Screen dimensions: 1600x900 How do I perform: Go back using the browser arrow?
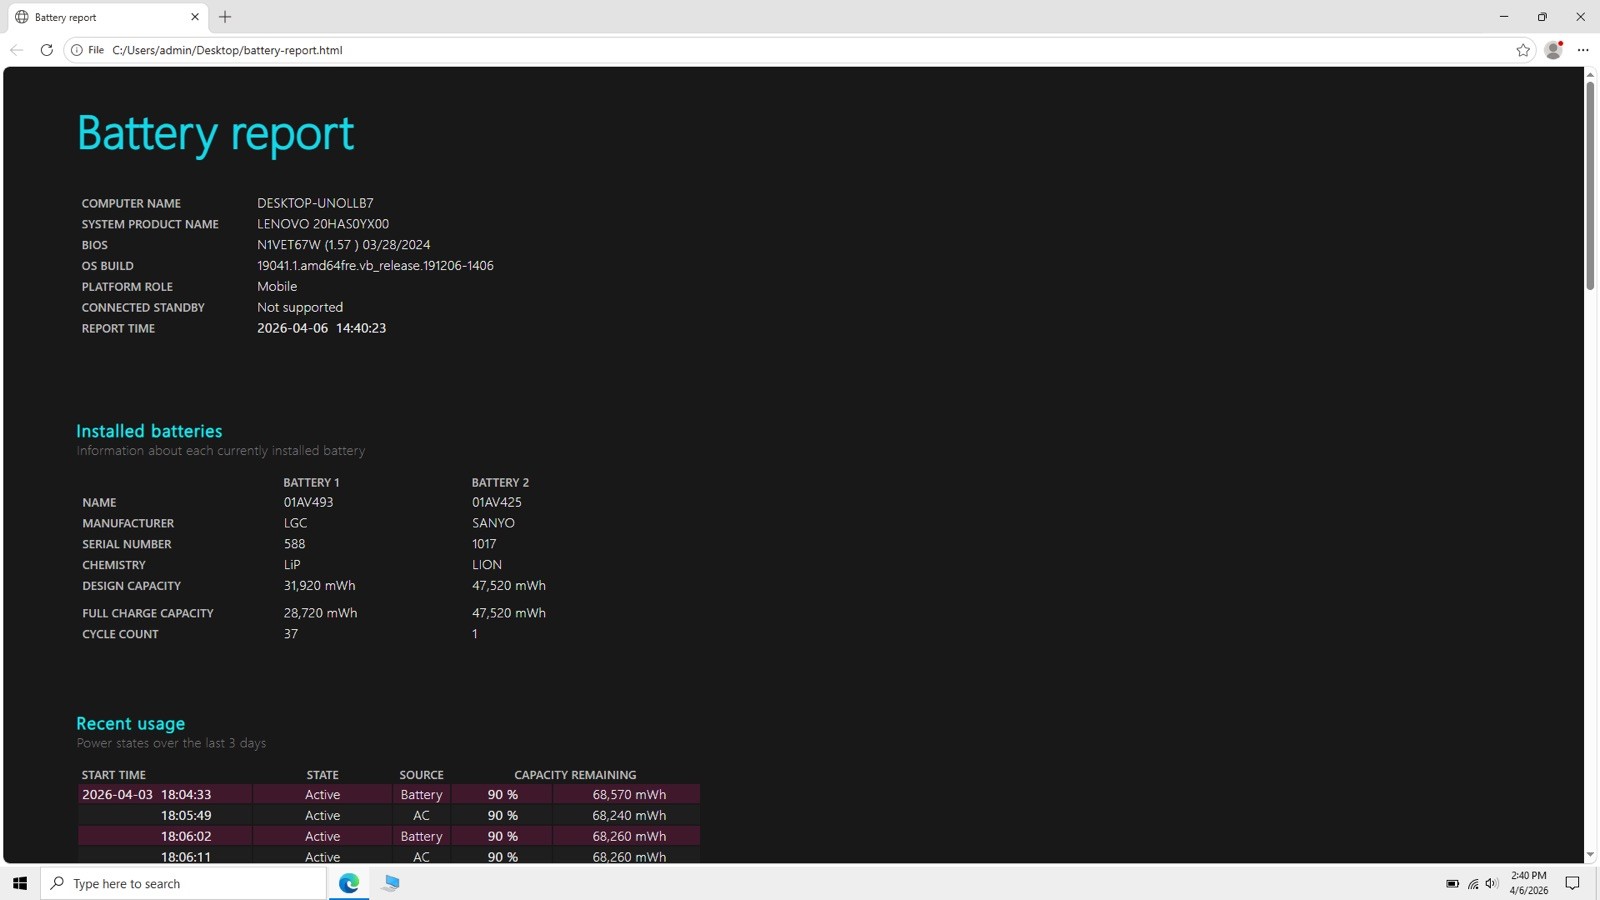tap(17, 50)
